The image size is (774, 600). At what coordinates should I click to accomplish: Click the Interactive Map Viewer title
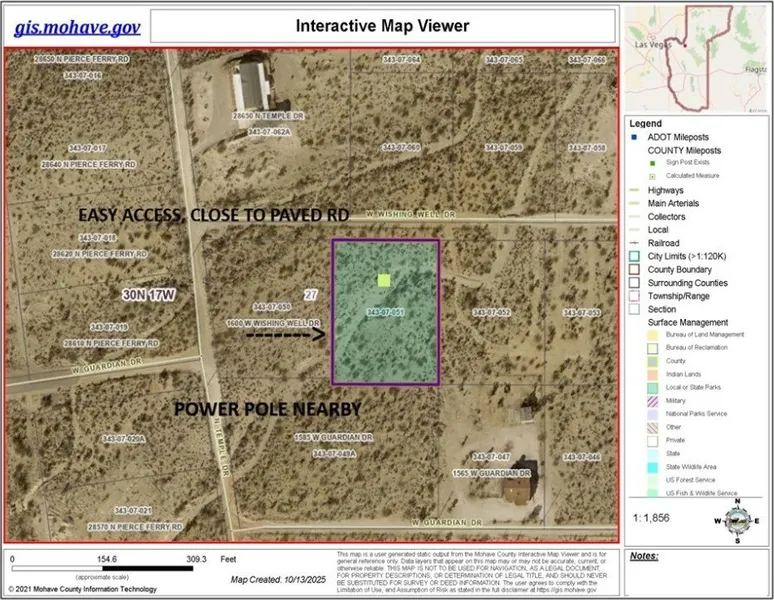pyautogui.click(x=382, y=25)
